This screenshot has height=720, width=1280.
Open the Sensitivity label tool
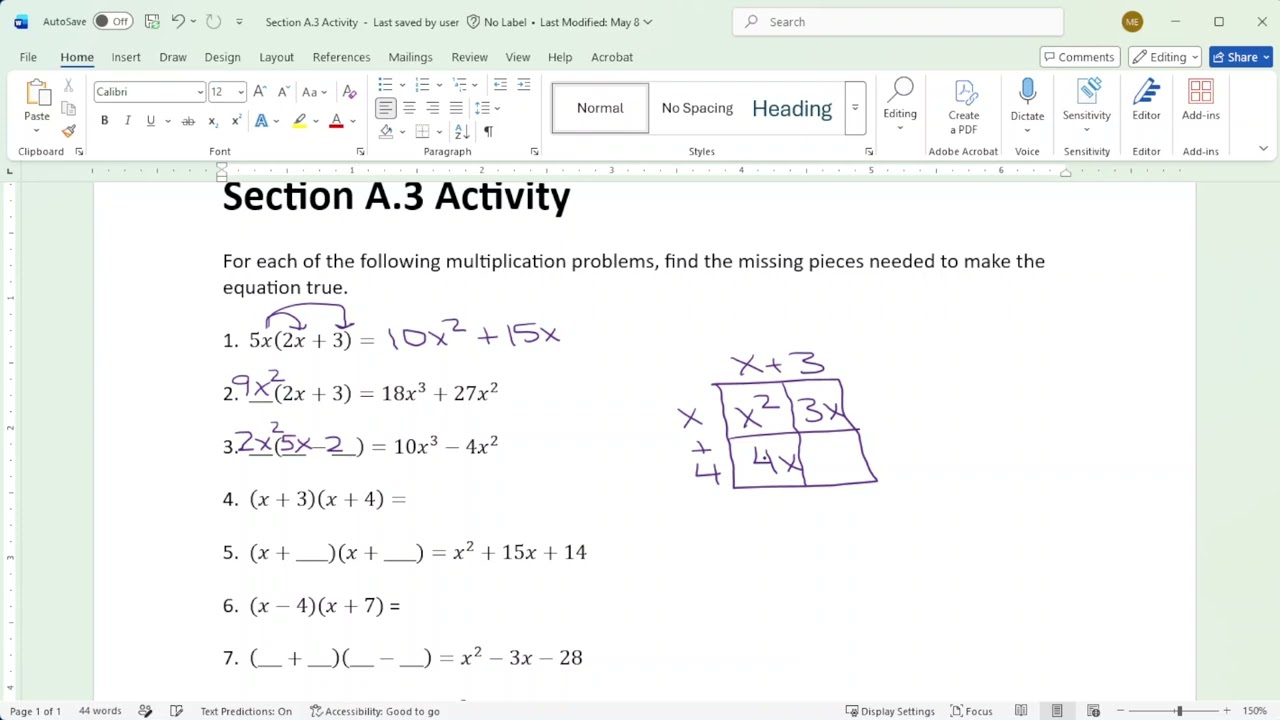pyautogui.click(x=1087, y=100)
